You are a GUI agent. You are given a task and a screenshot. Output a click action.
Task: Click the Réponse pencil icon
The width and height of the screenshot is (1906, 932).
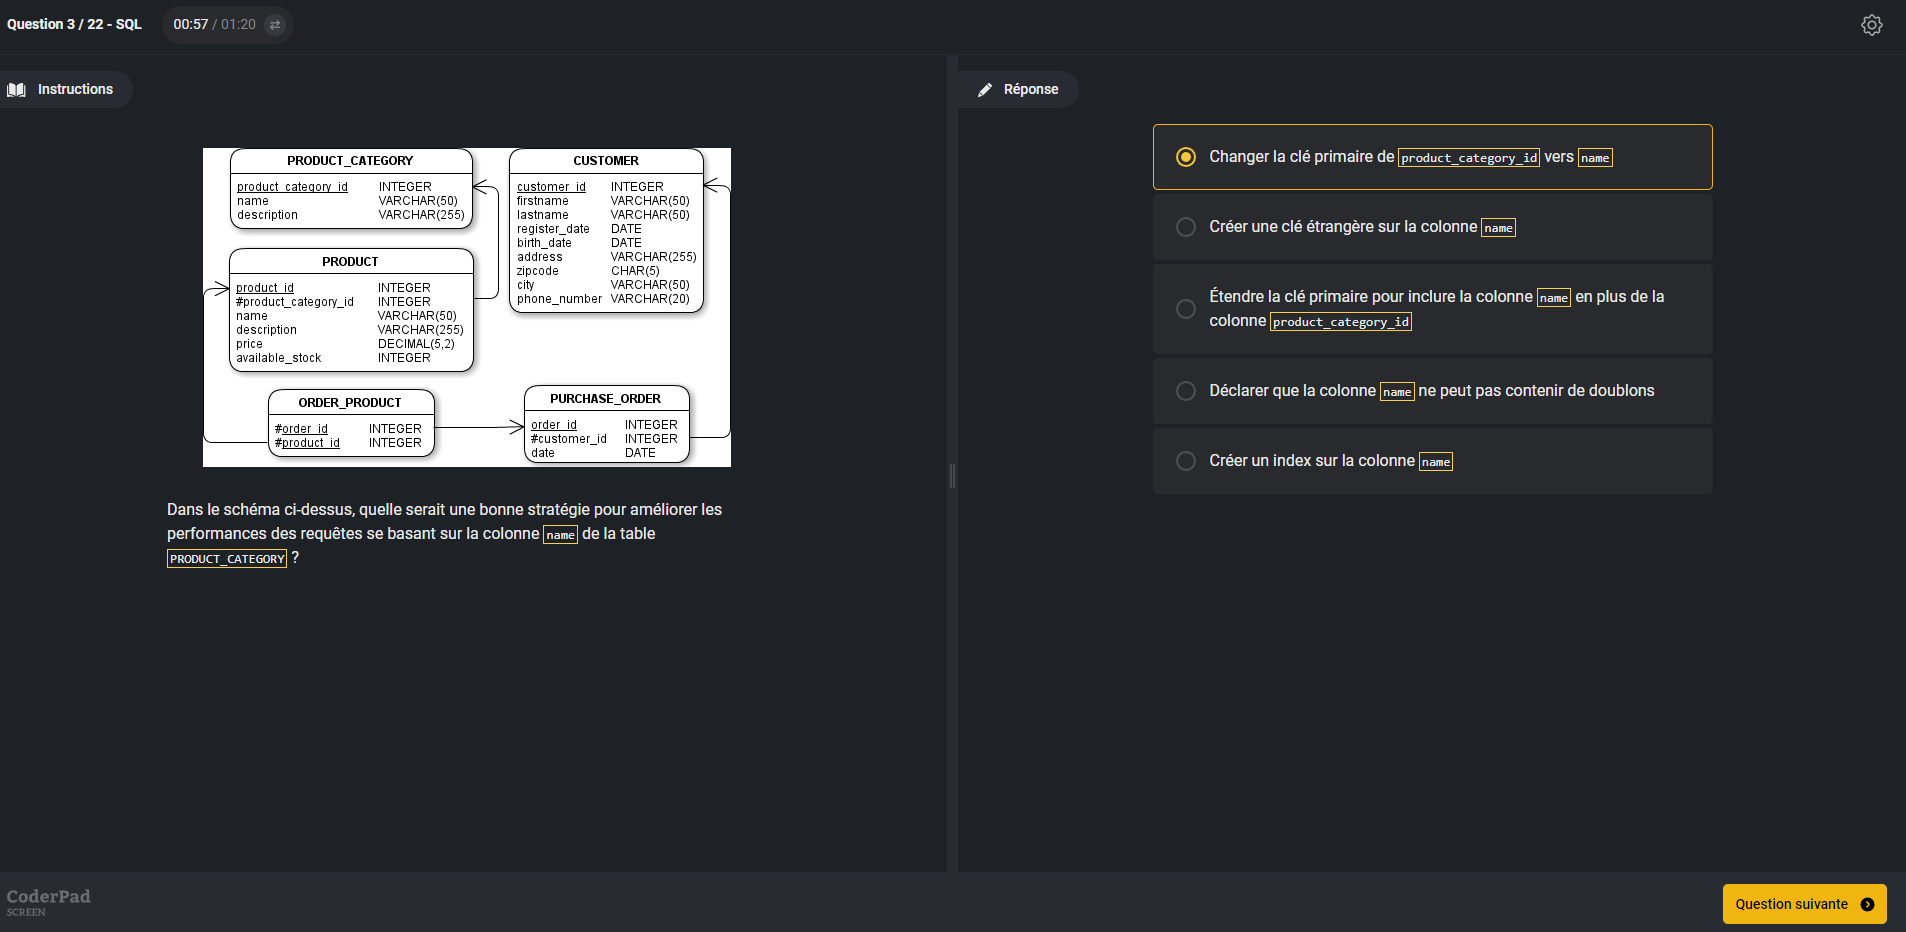coord(985,90)
